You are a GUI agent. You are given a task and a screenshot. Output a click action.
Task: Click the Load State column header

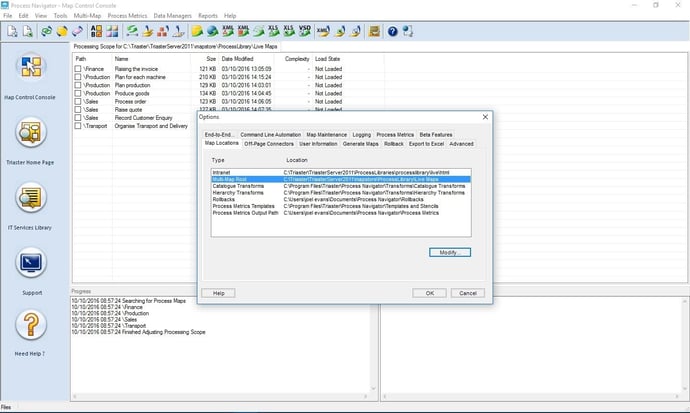(x=348, y=59)
